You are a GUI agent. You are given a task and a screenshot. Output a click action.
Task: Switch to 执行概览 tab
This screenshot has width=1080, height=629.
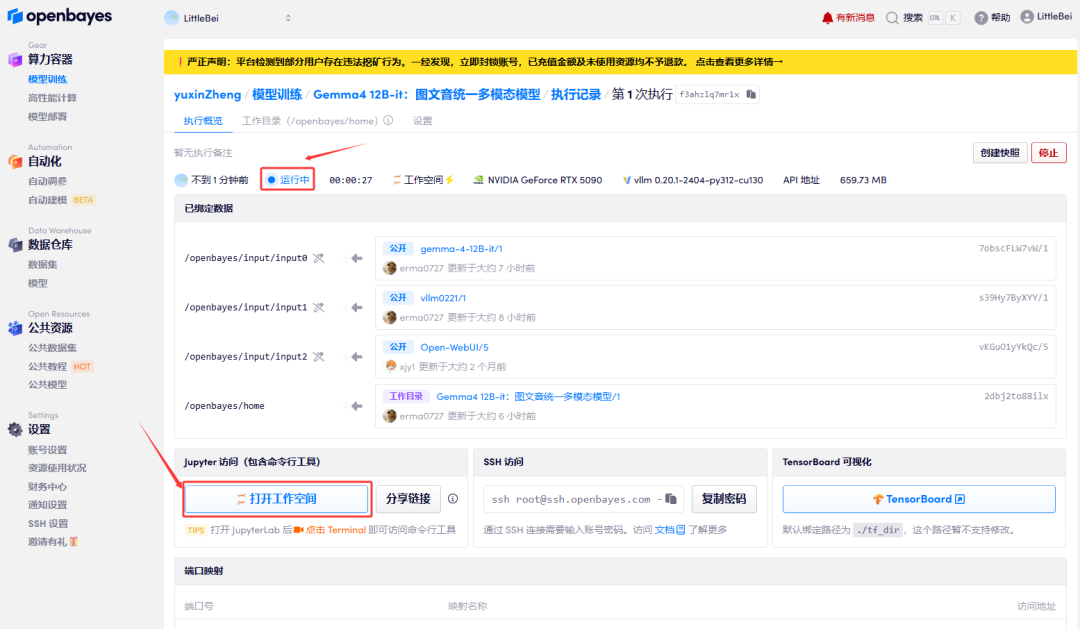coord(203,121)
